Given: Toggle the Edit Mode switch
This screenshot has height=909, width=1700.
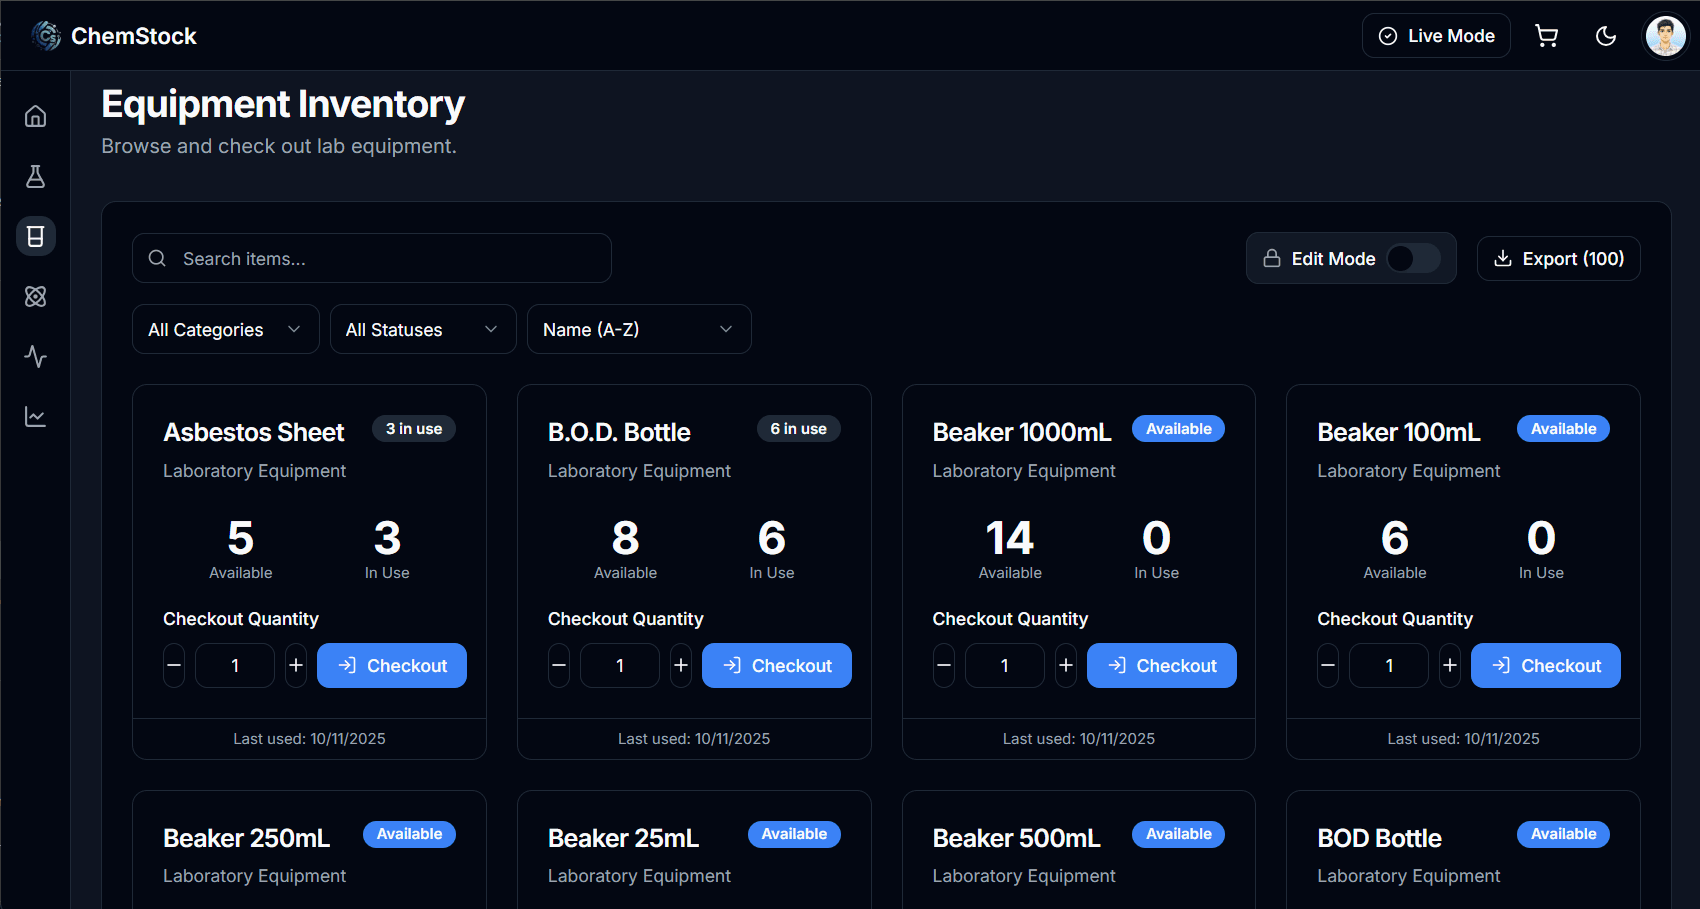Looking at the screenshot, I should [1413, 259].
